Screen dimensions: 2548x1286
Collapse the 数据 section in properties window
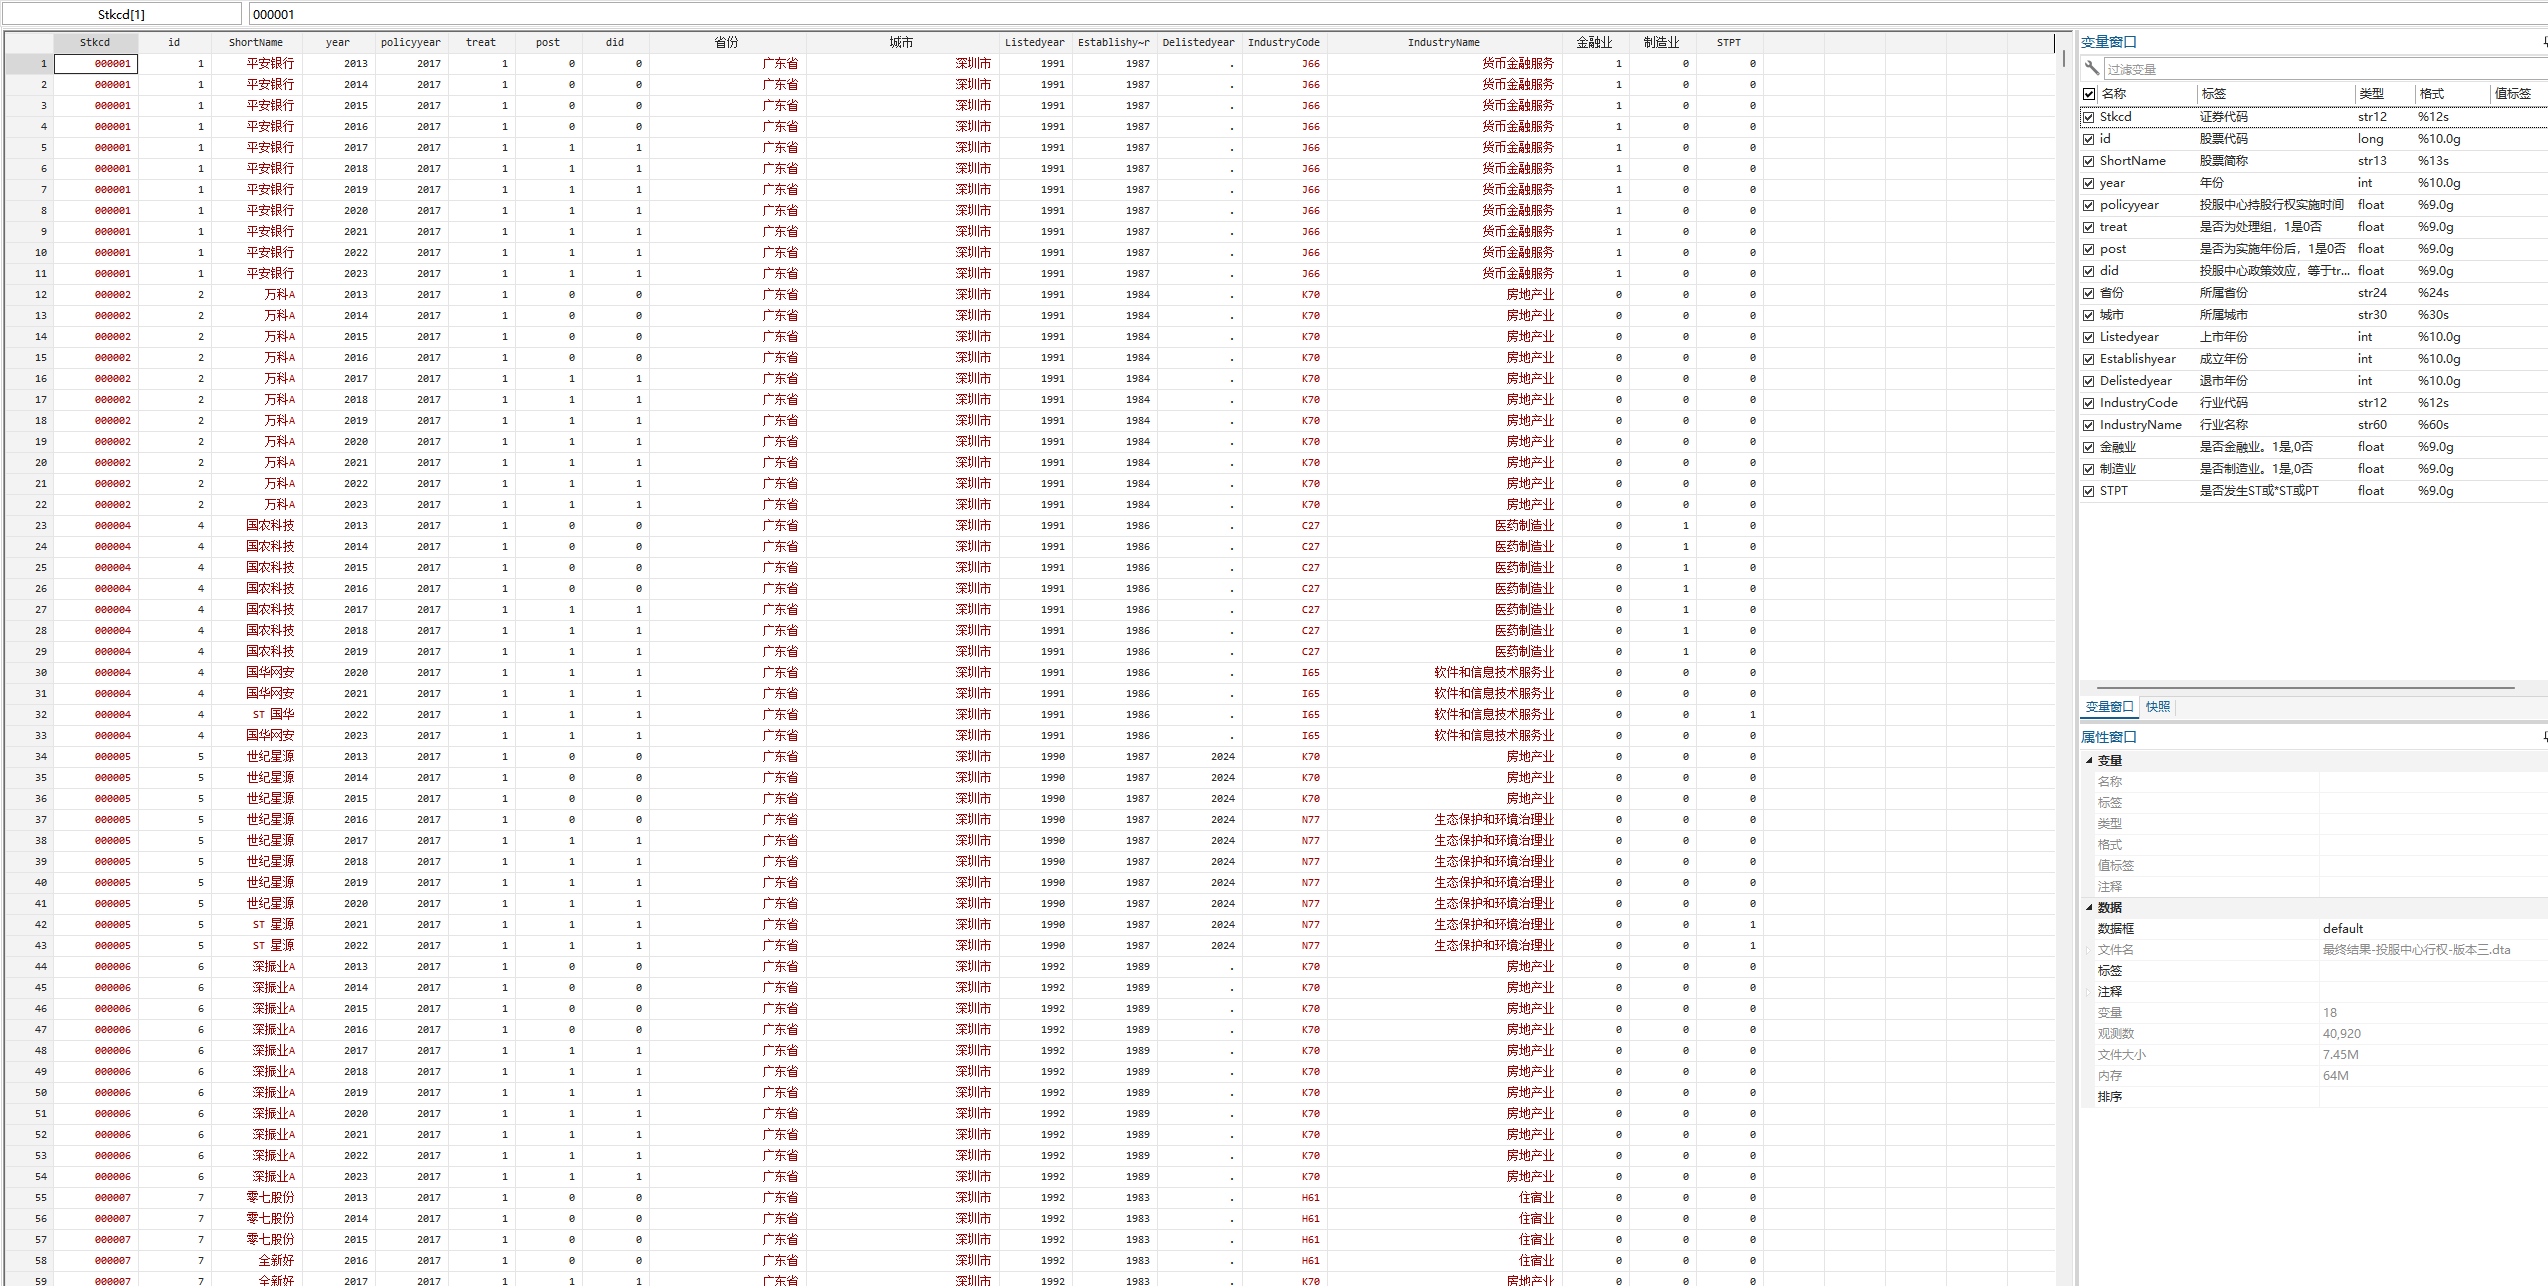click(2089, 908)
